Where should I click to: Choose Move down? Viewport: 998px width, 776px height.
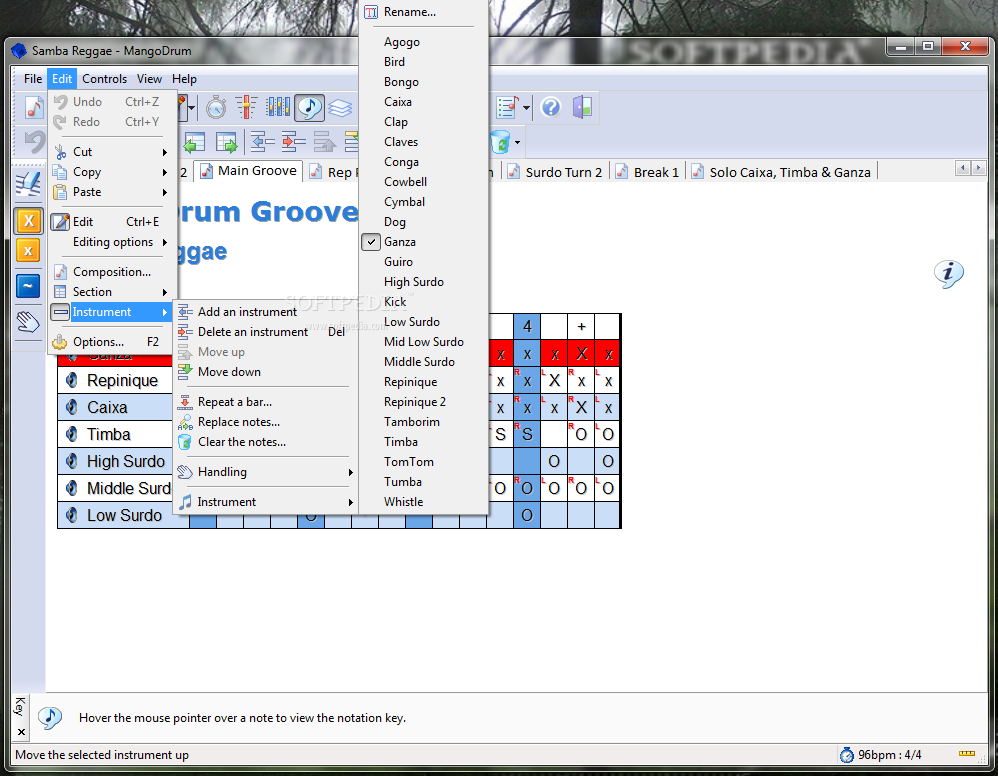[x=266, y=372]
